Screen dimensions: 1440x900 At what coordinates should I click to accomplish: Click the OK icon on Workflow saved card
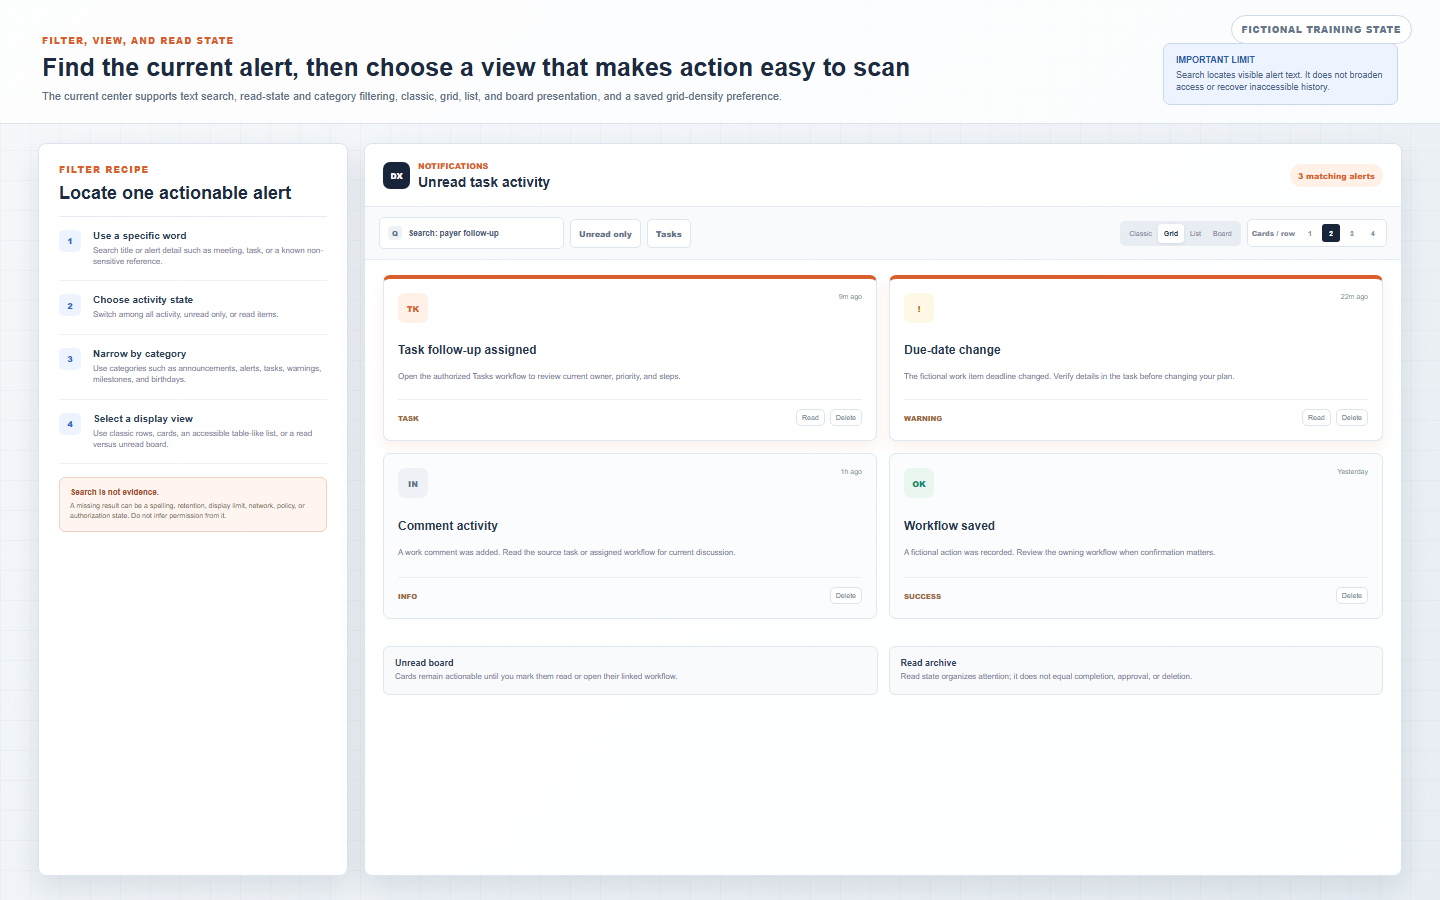[x=919, y=484]
